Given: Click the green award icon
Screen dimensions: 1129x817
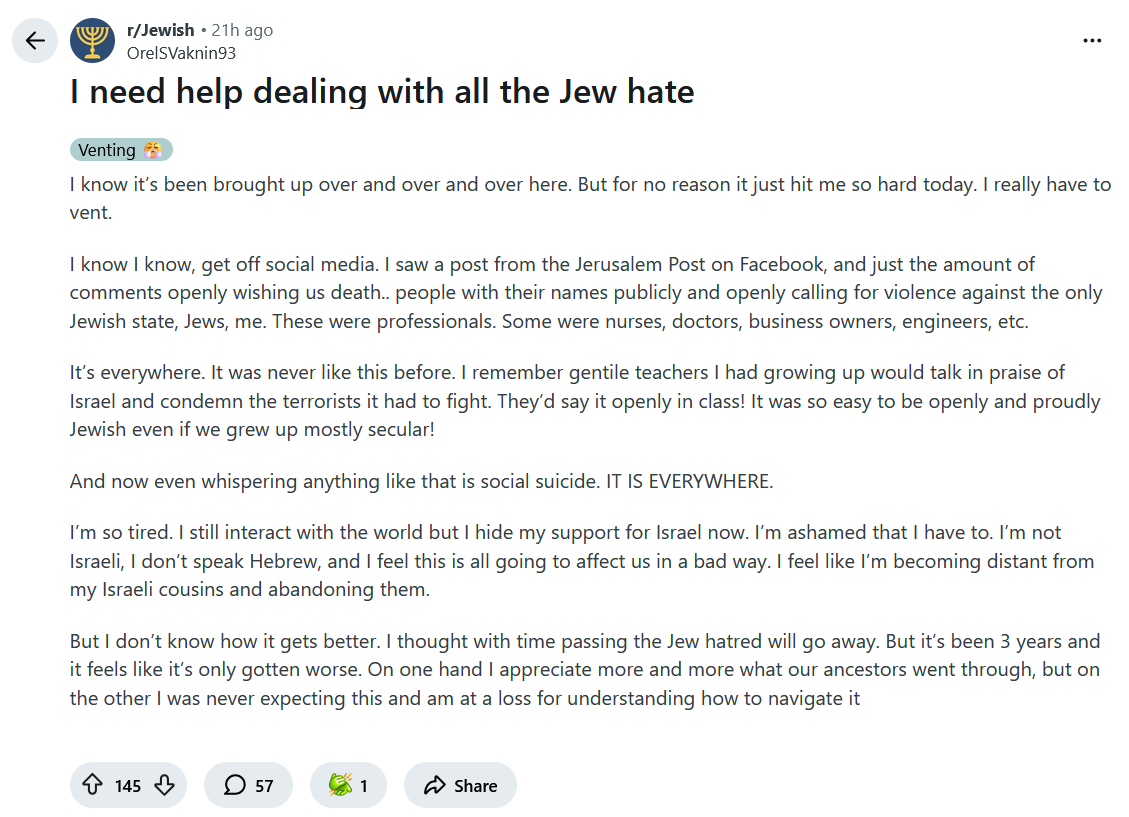Looking at the screenshot, I should [340, 785].
